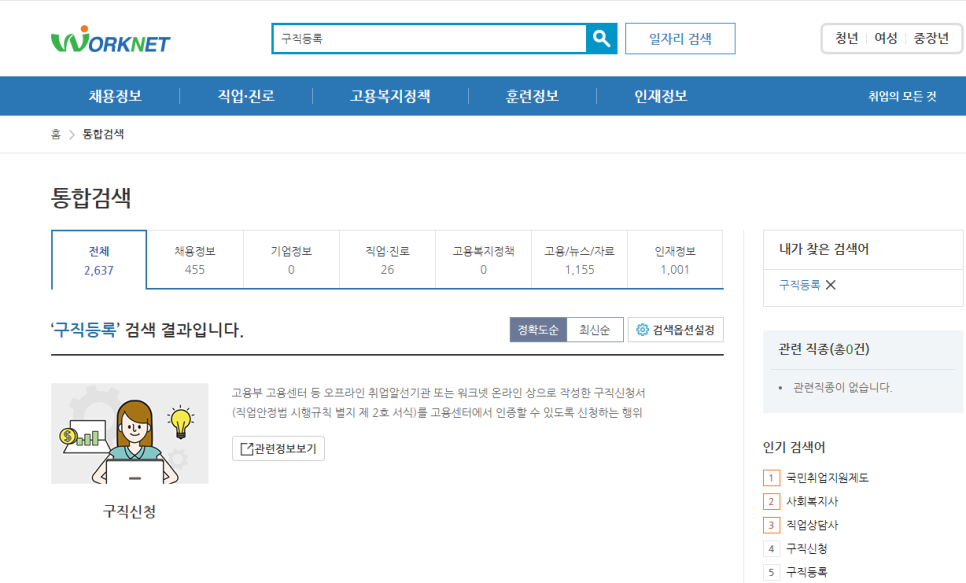Click the 일자리 검색 button
Image resolution: width=966 pixels, height=583 pixels.
pos(679,38)
